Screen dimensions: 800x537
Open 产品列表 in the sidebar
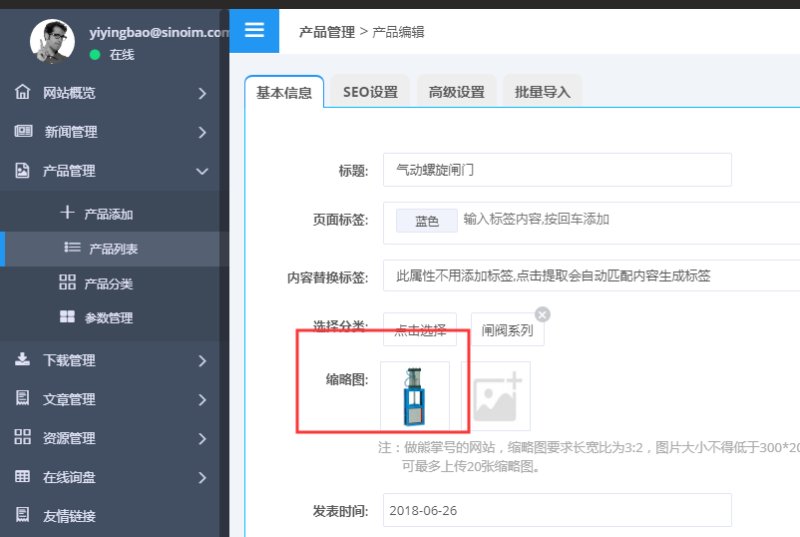point(113,249)
